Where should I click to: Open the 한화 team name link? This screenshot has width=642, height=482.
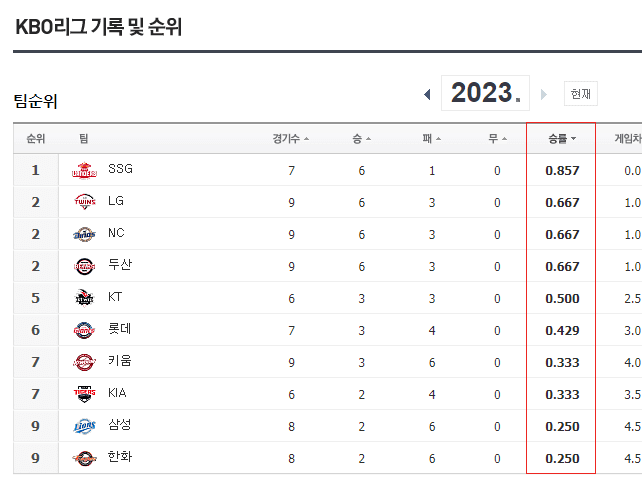(x=120, y=457)
